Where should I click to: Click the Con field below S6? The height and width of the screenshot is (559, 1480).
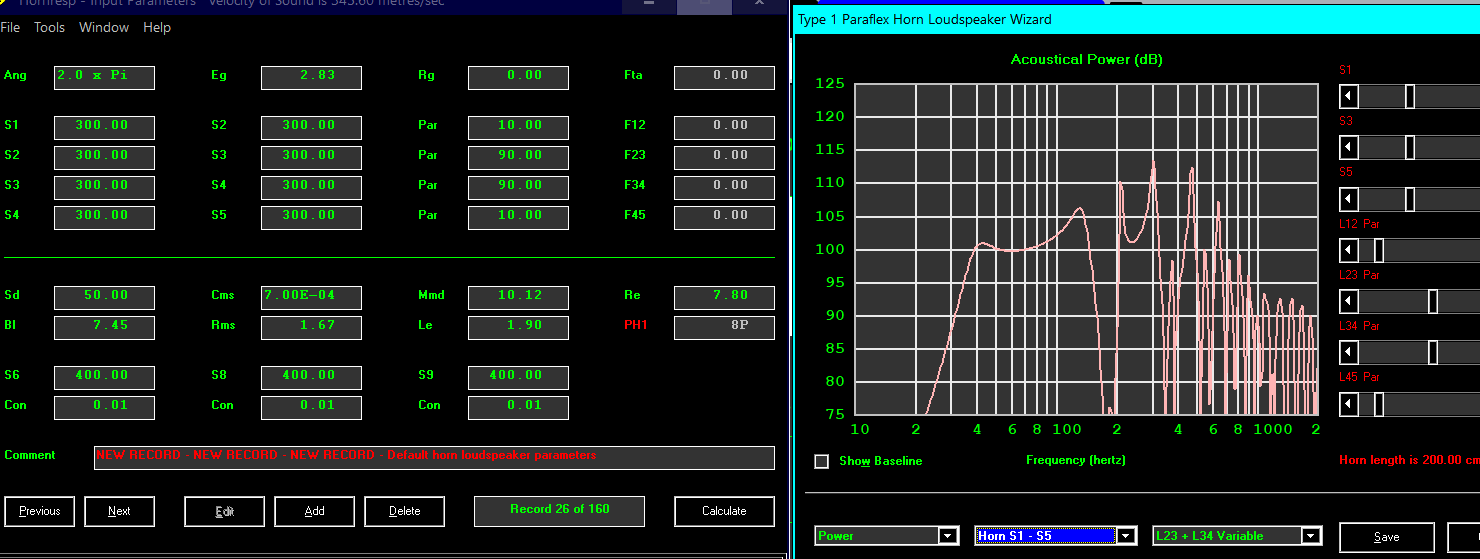[x=104, y=407]
